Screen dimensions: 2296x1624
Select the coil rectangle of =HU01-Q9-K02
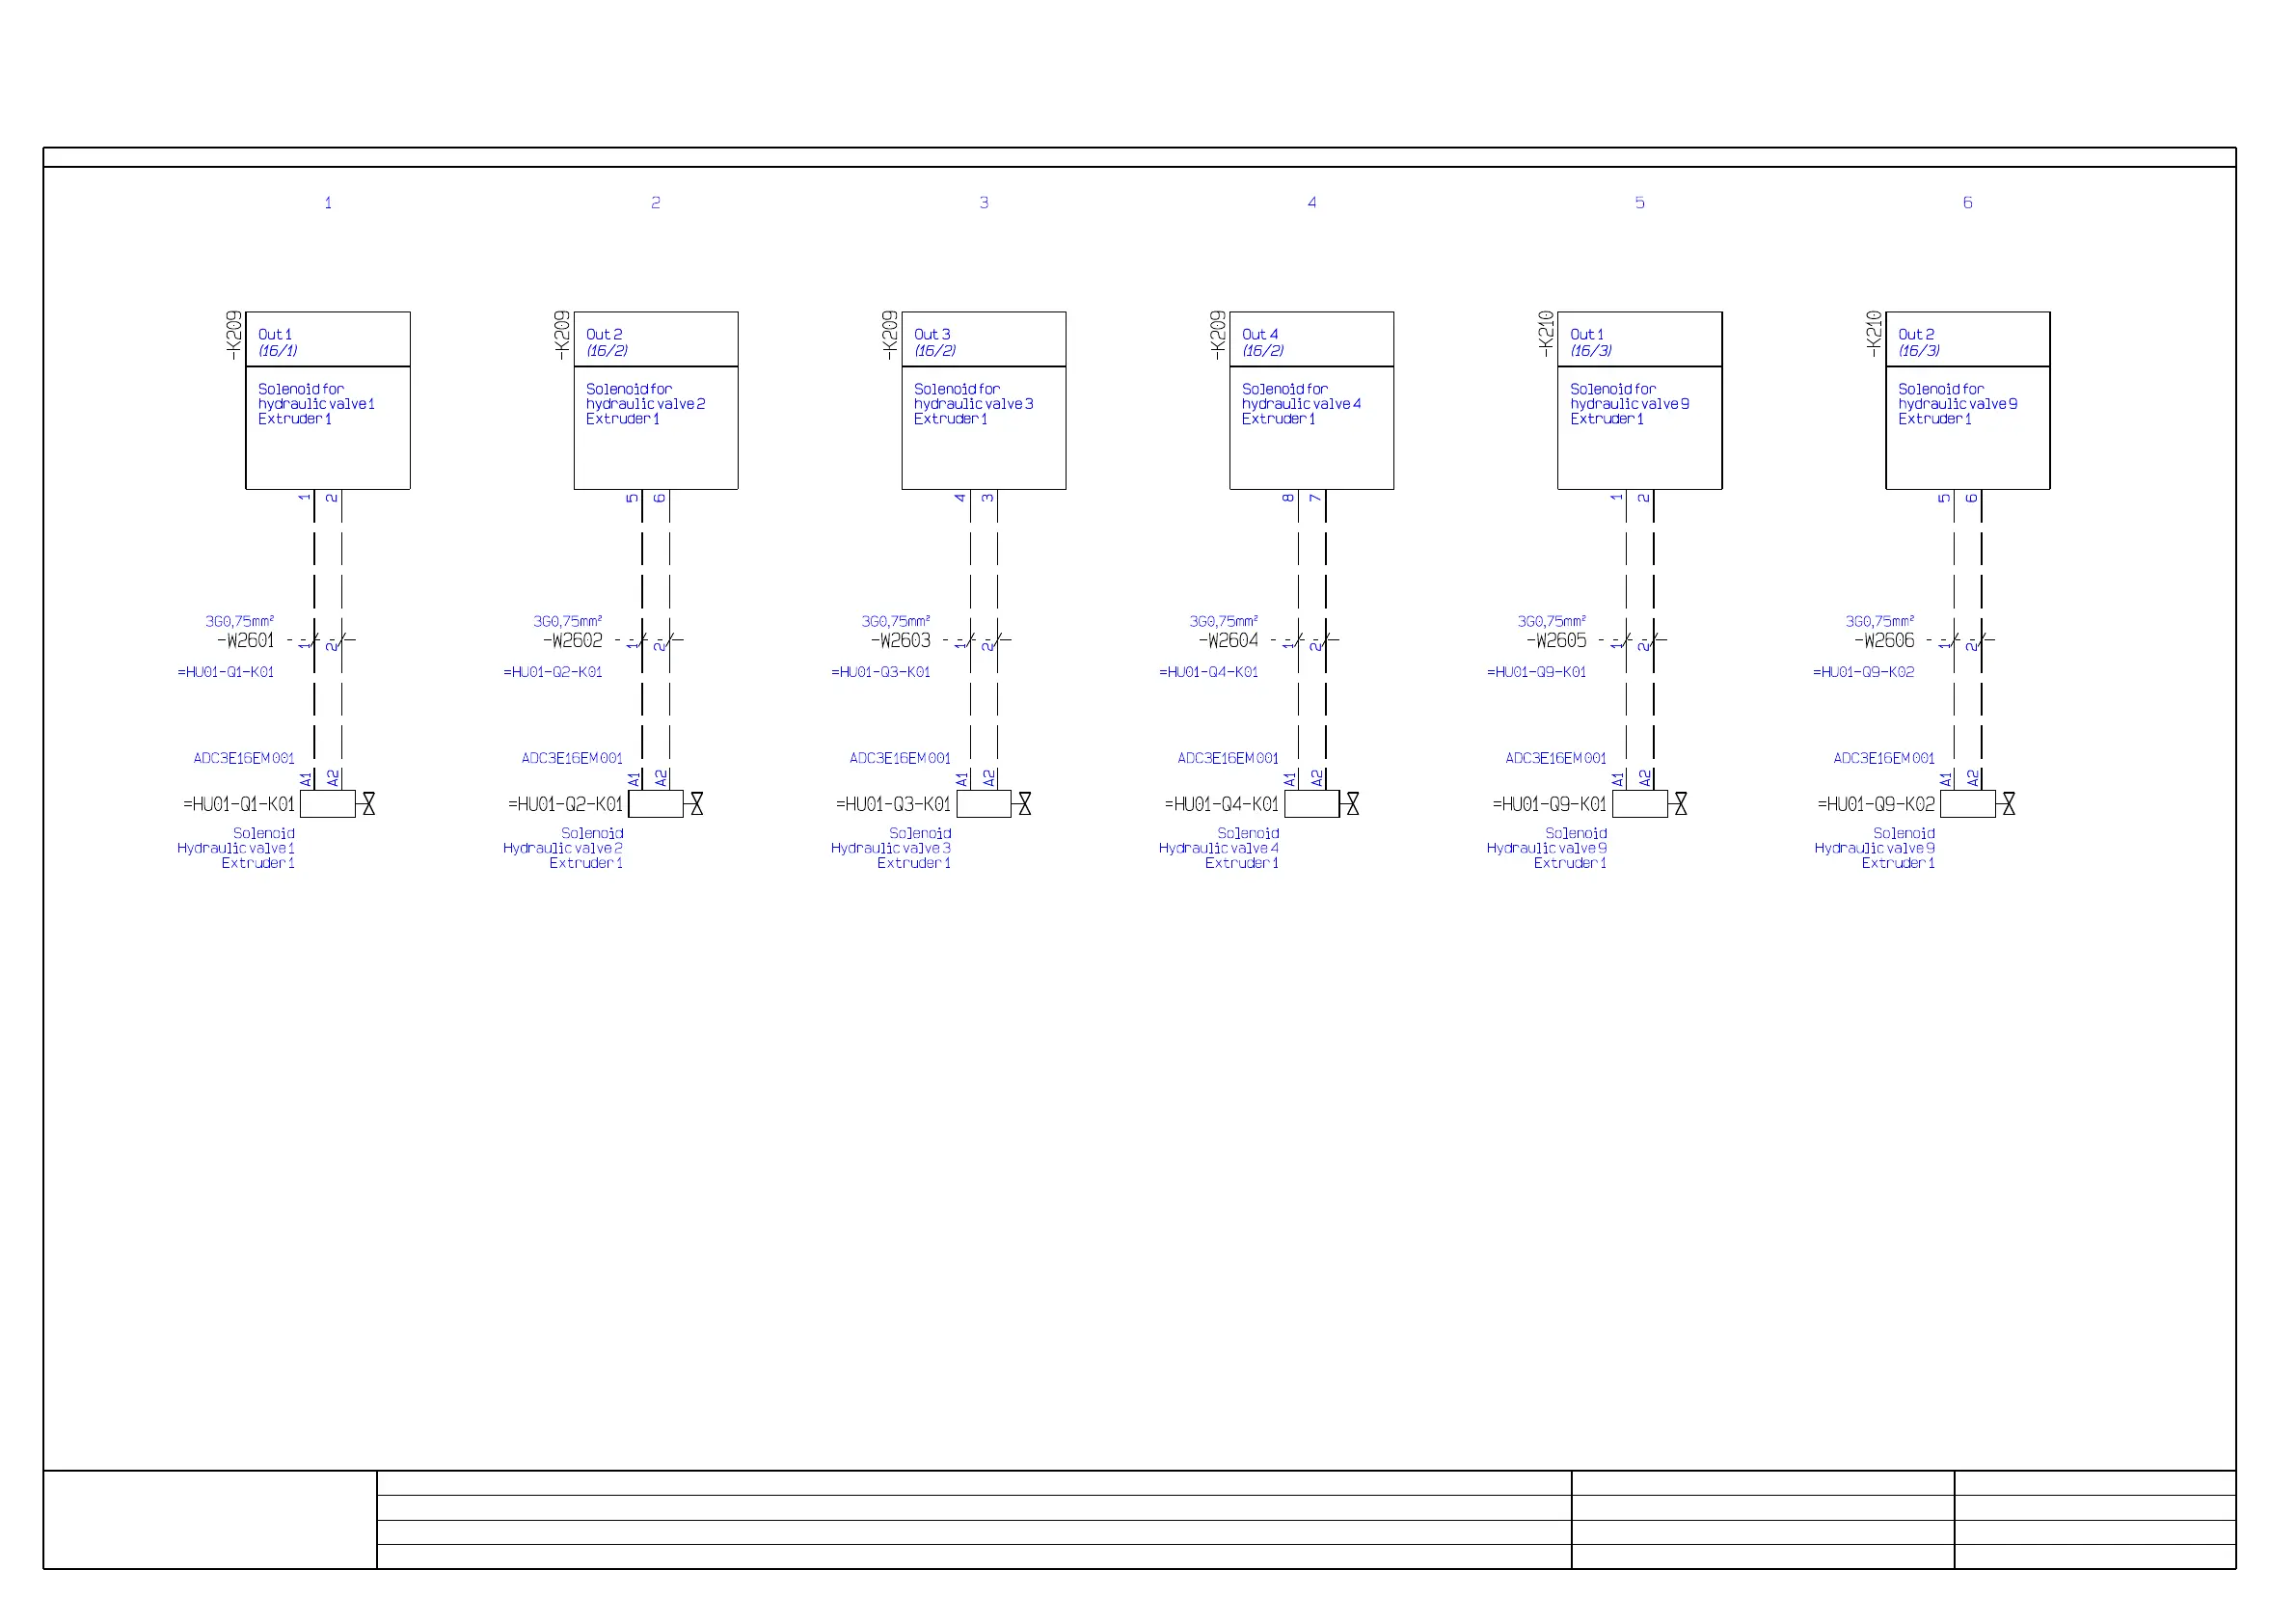pos(1967,804)
